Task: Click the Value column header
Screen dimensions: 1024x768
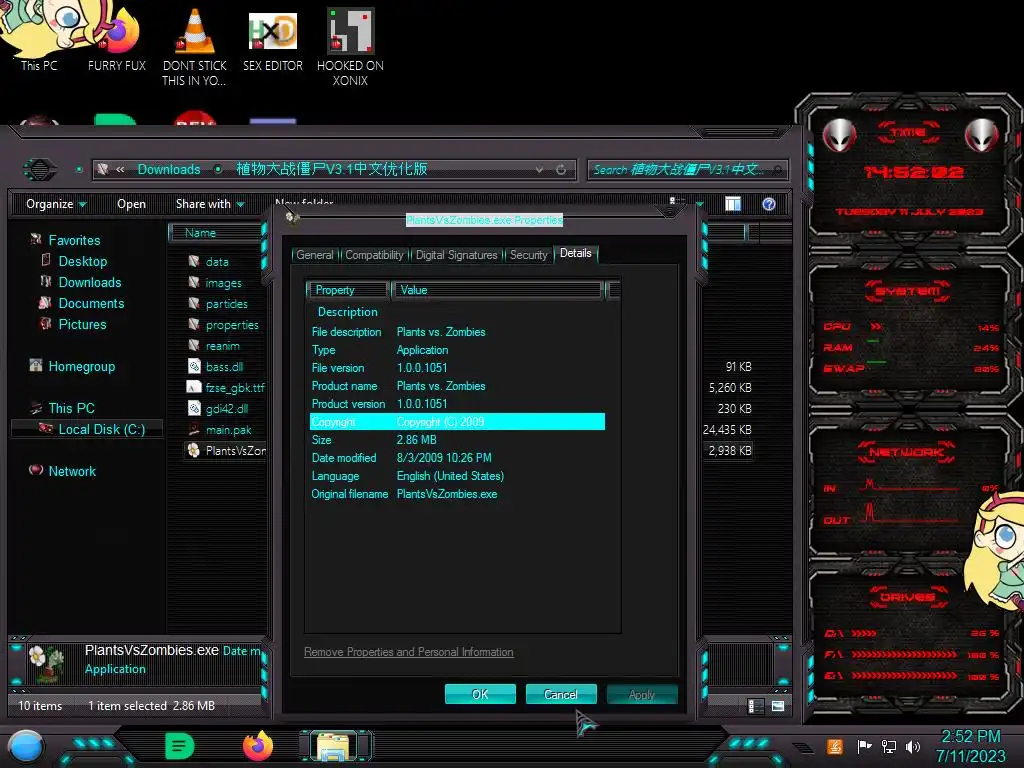Action: tap(497, 290)
